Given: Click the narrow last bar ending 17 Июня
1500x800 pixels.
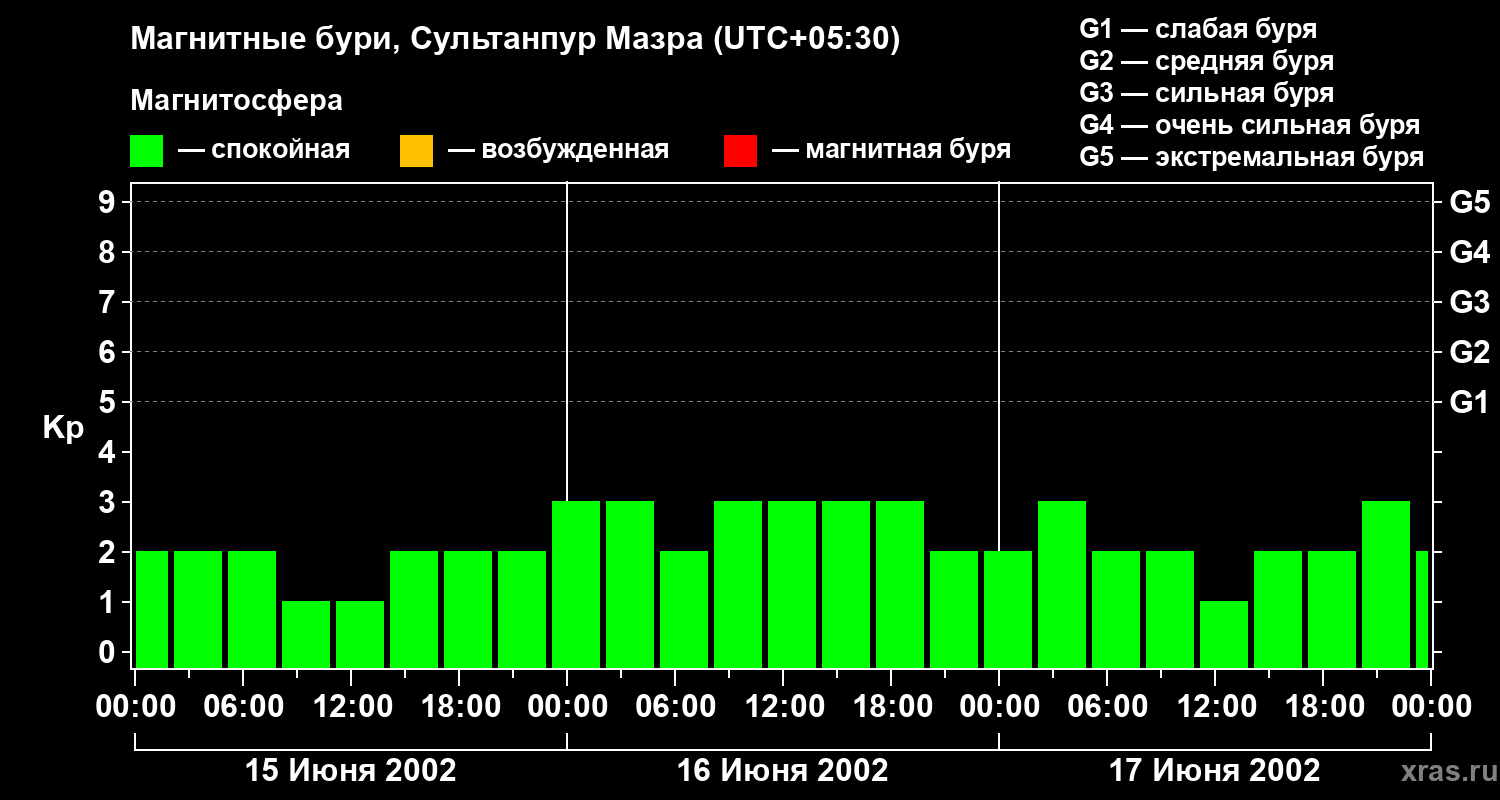Looking at the screenshot, I should click(x=1422, y=609).
